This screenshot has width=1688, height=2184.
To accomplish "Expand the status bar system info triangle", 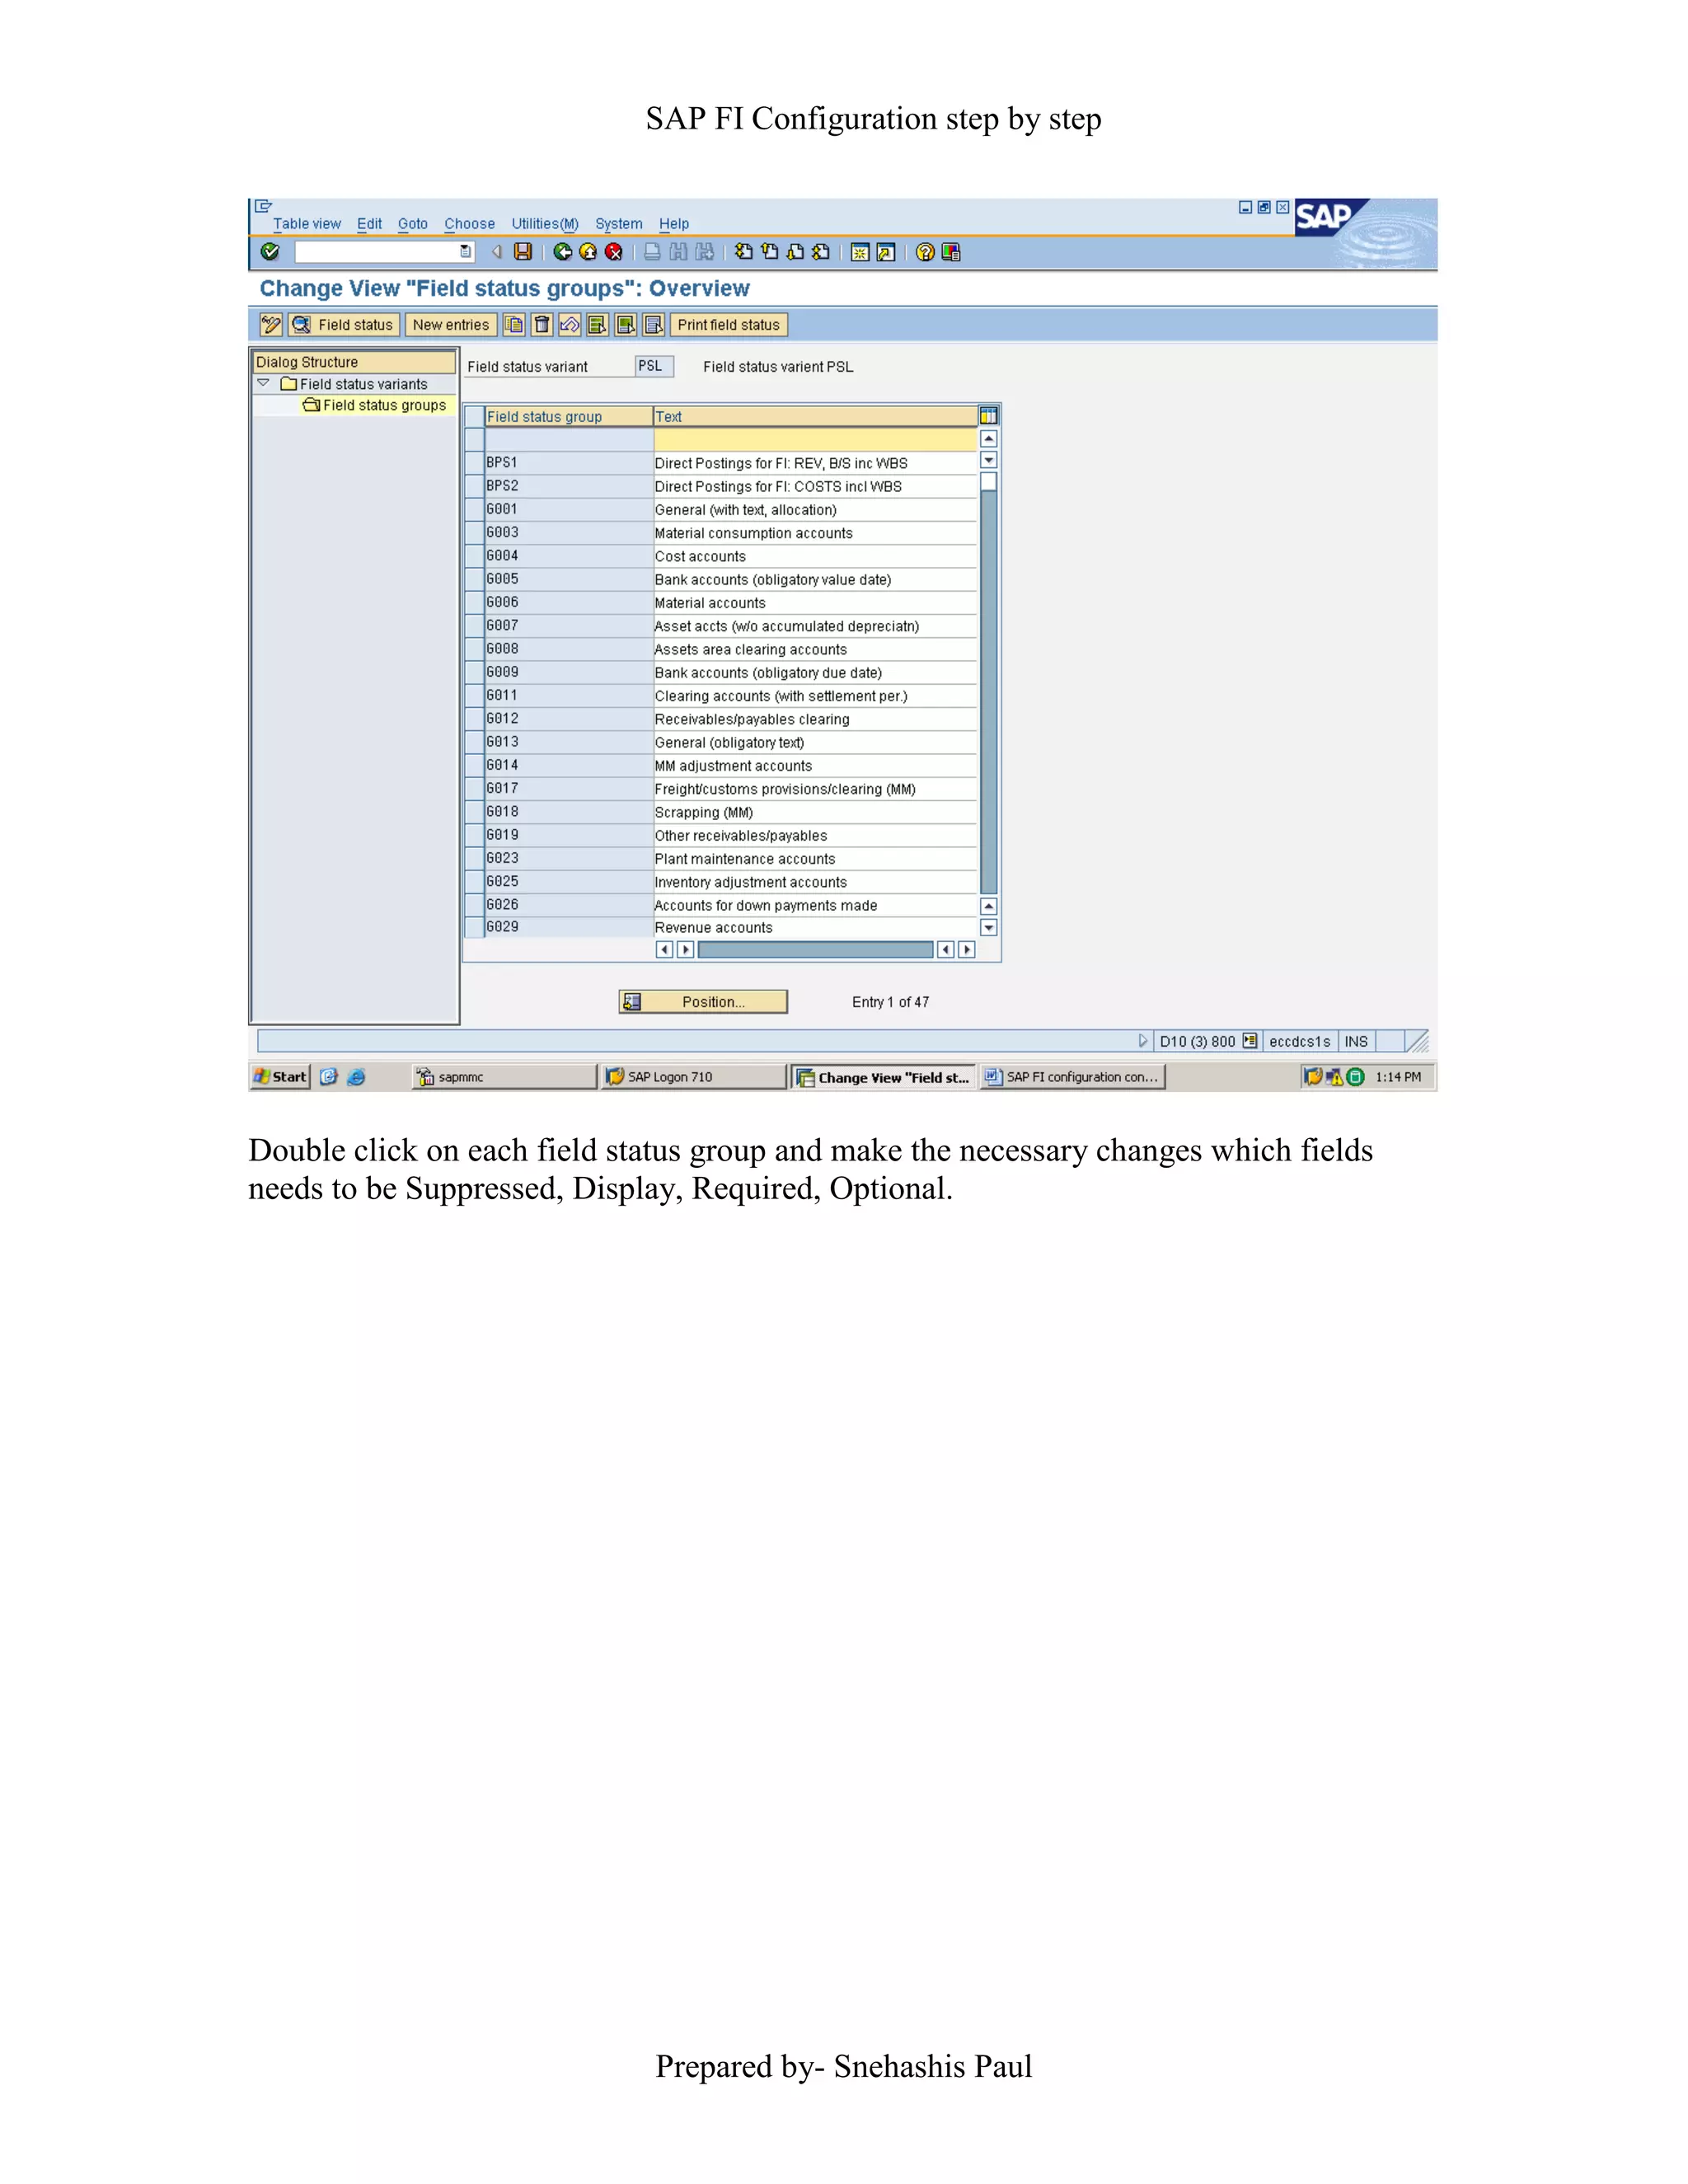I will click(1143, 1041).
